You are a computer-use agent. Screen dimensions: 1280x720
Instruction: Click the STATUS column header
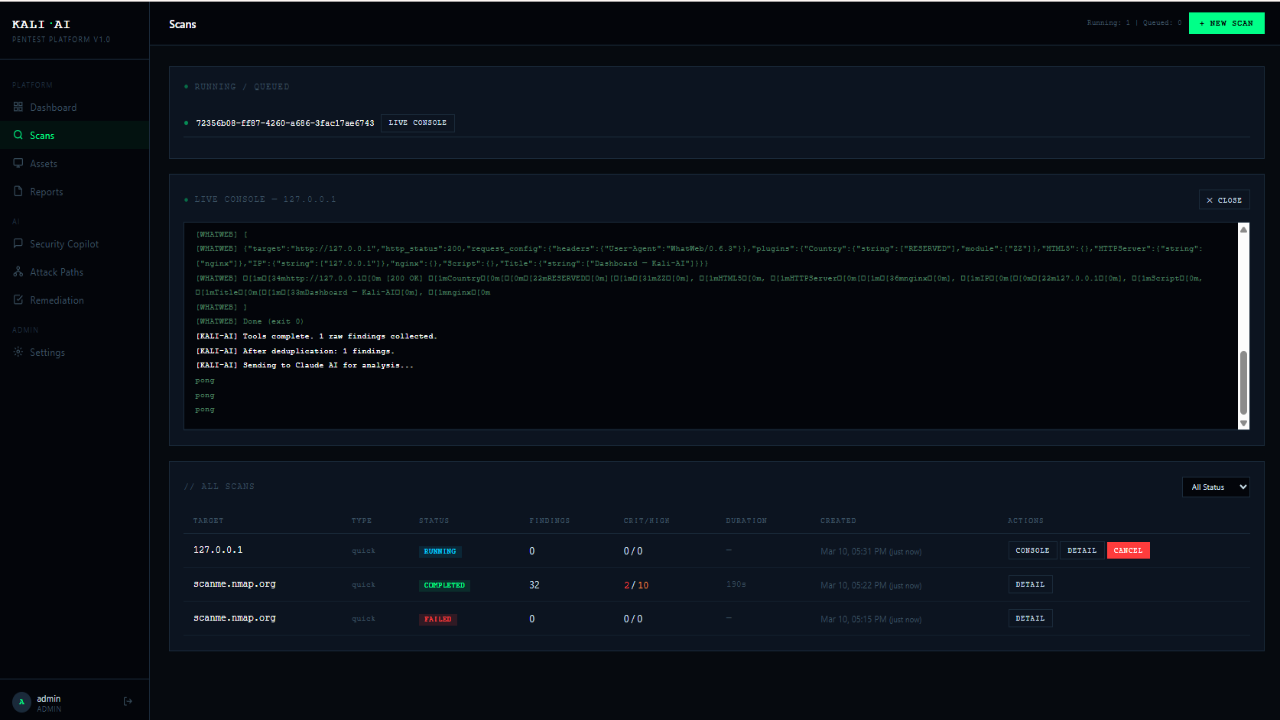(x=434, y=521)
